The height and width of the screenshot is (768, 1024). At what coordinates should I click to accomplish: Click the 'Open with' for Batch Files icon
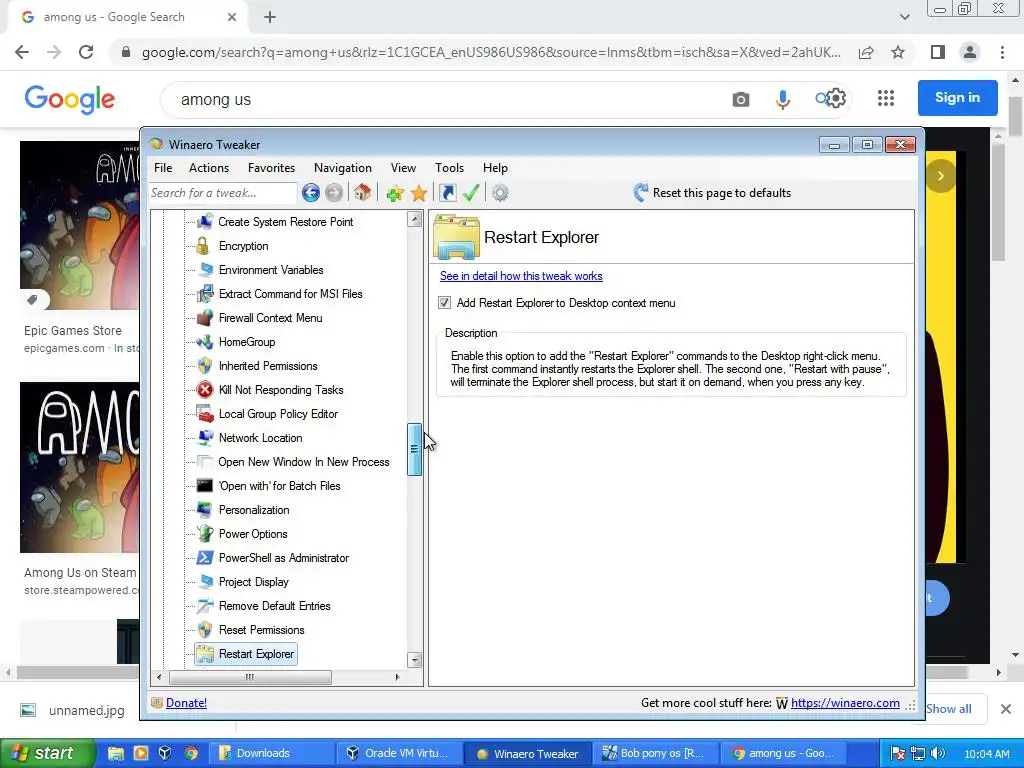tap(205, 486)
